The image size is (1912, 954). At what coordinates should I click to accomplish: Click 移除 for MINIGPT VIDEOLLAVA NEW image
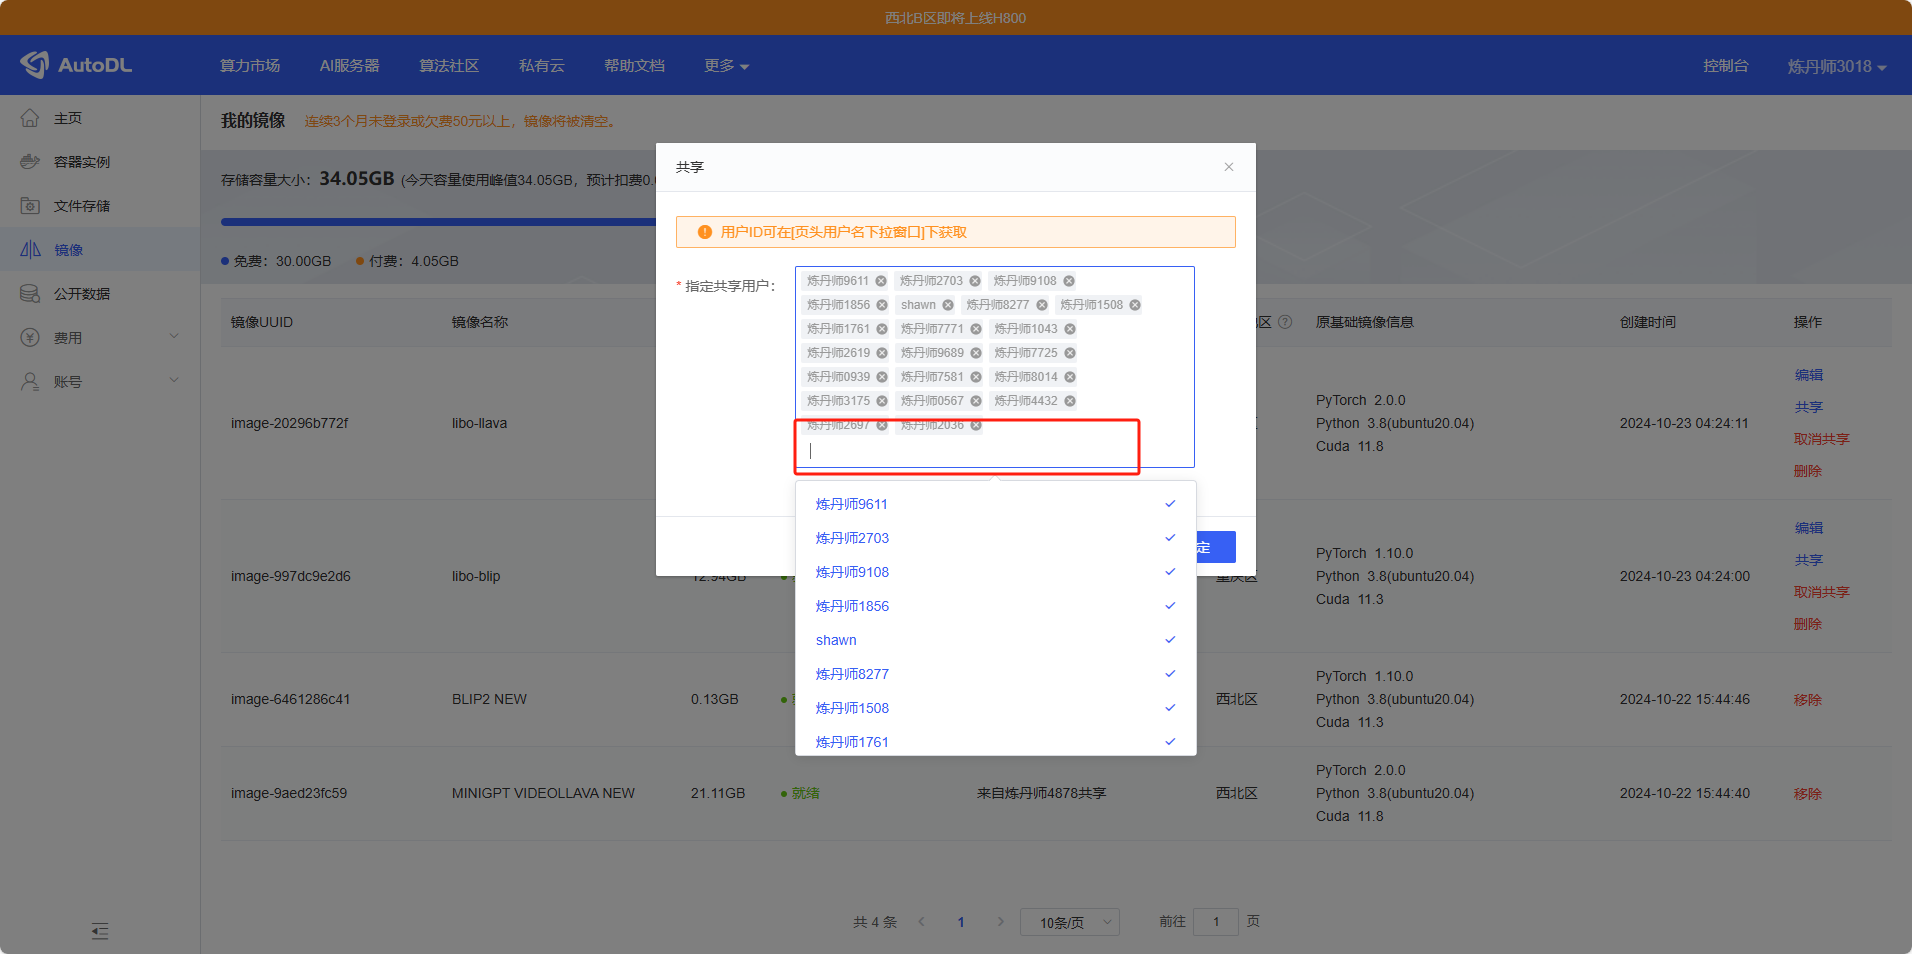click(x=1808, y=794)
